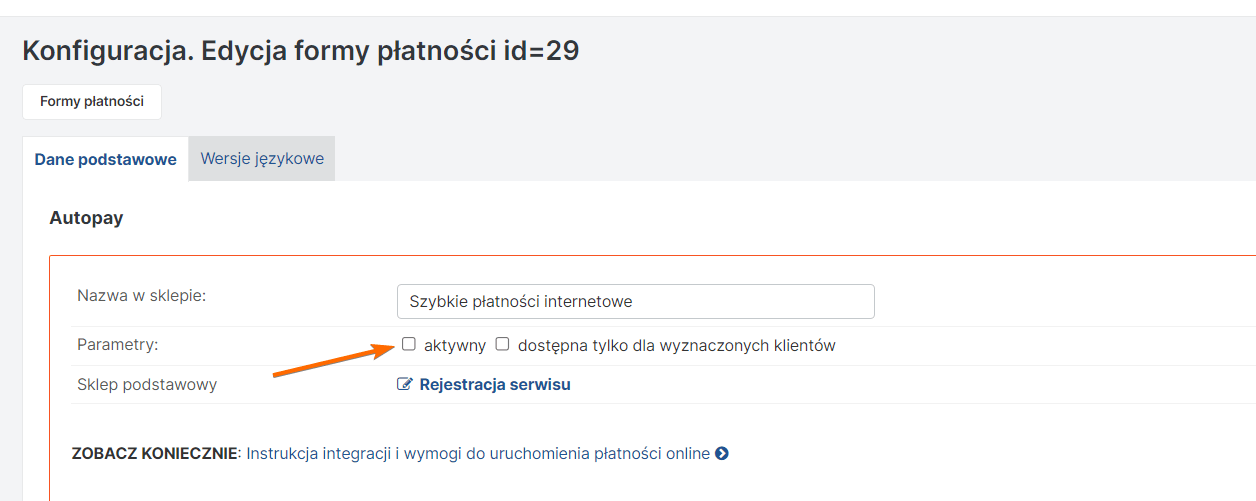Click the bold 'ZOBACZ KONIECZNIE' text
Viewport: 1256px width, 501px height.
pos(155,454)
